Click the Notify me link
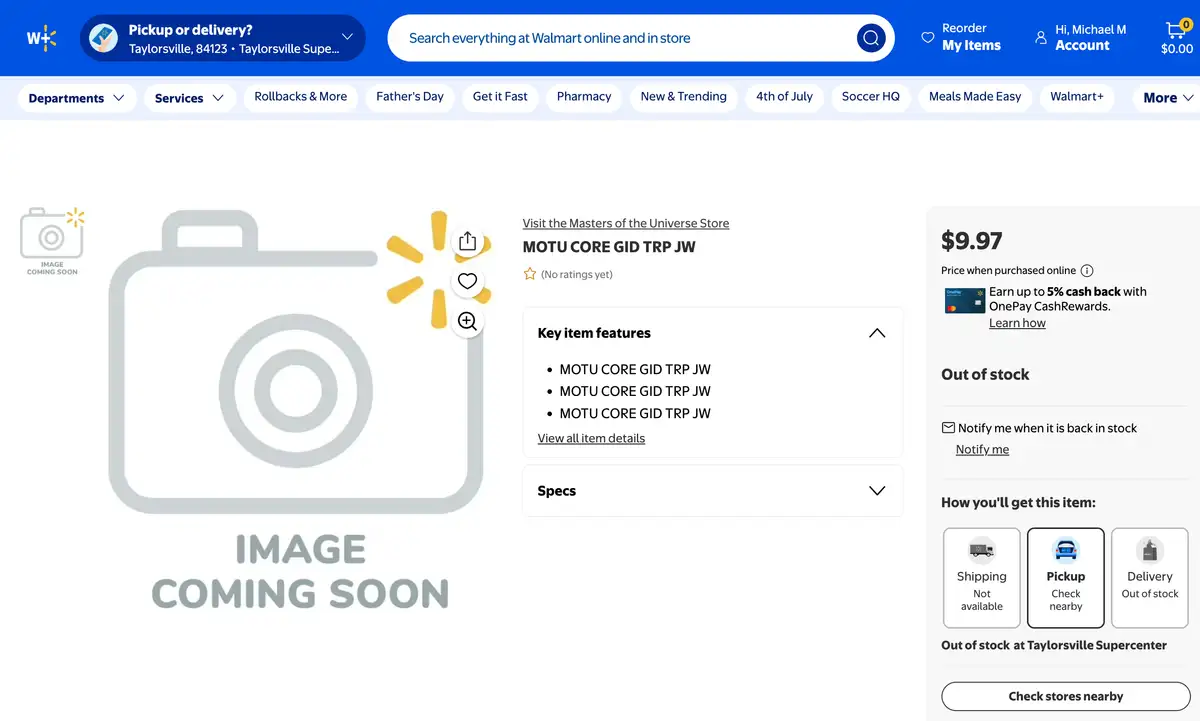1200x721 pixels. click(982, 449)
